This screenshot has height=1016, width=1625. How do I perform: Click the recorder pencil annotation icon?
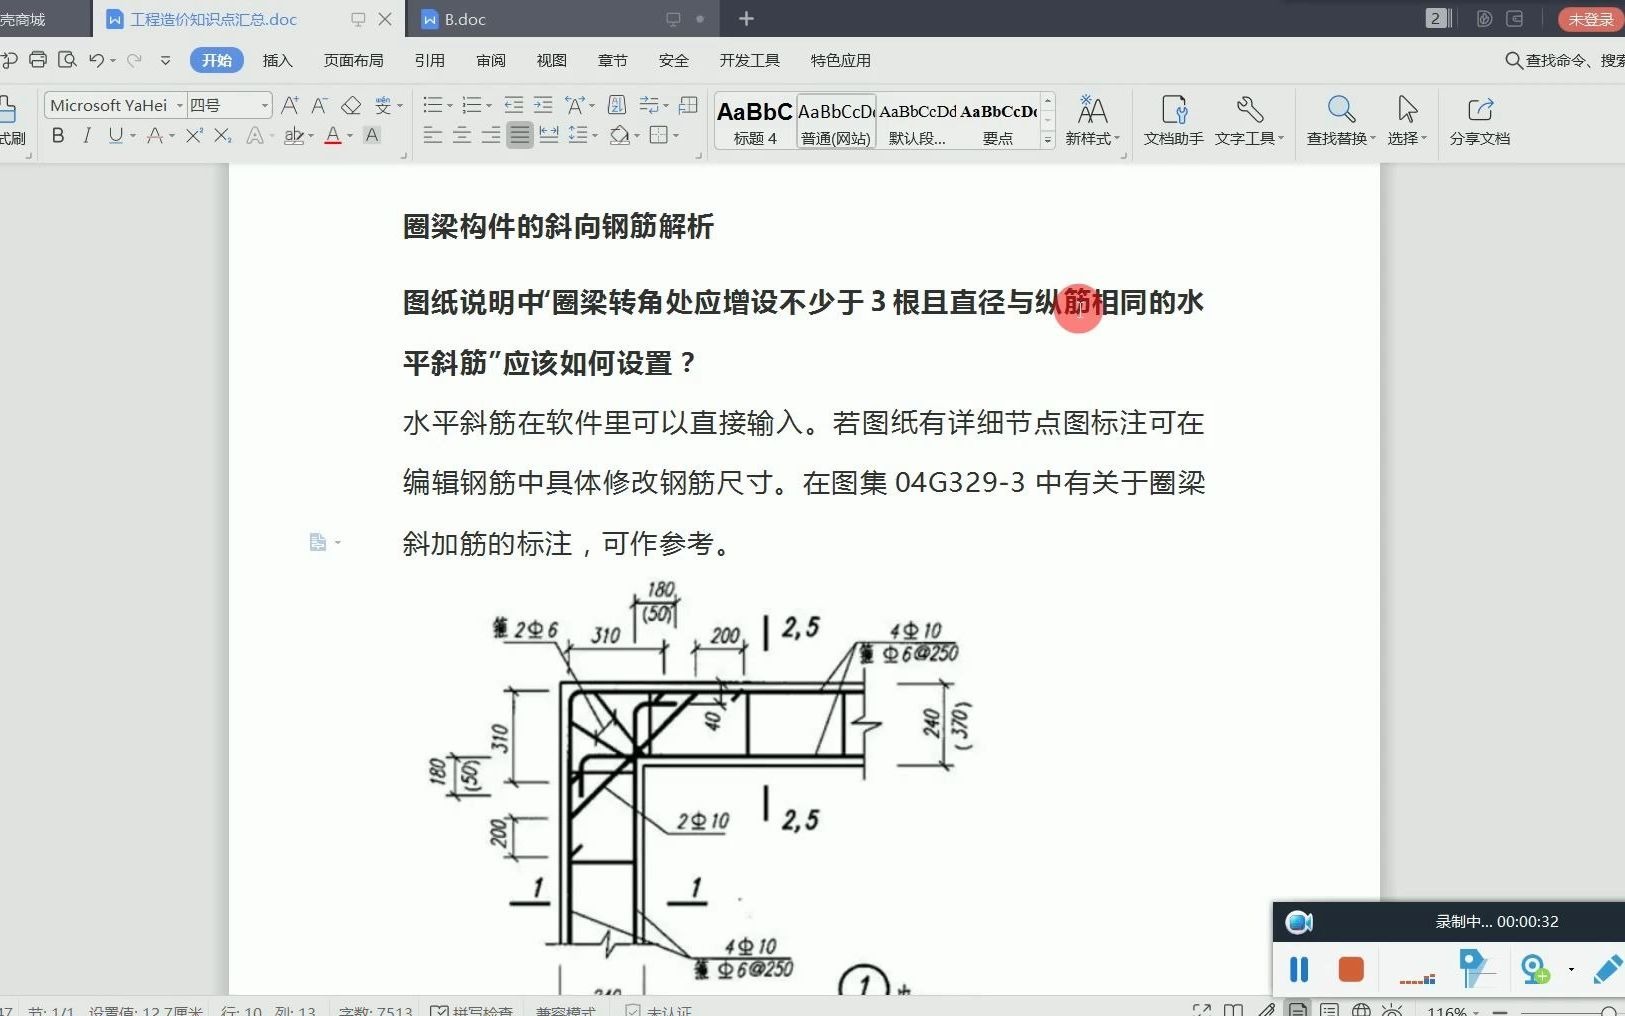[x=1606, y=969]
